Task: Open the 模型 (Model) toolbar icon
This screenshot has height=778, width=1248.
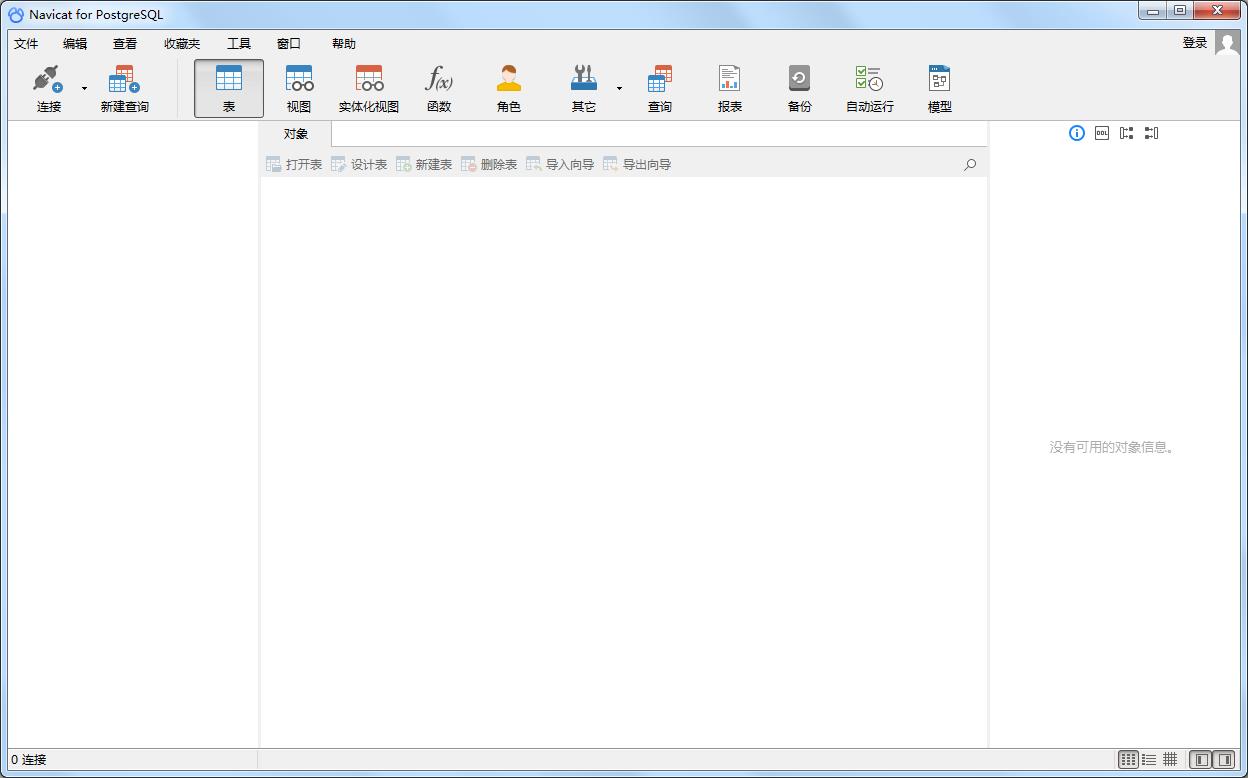Action: 939,88
